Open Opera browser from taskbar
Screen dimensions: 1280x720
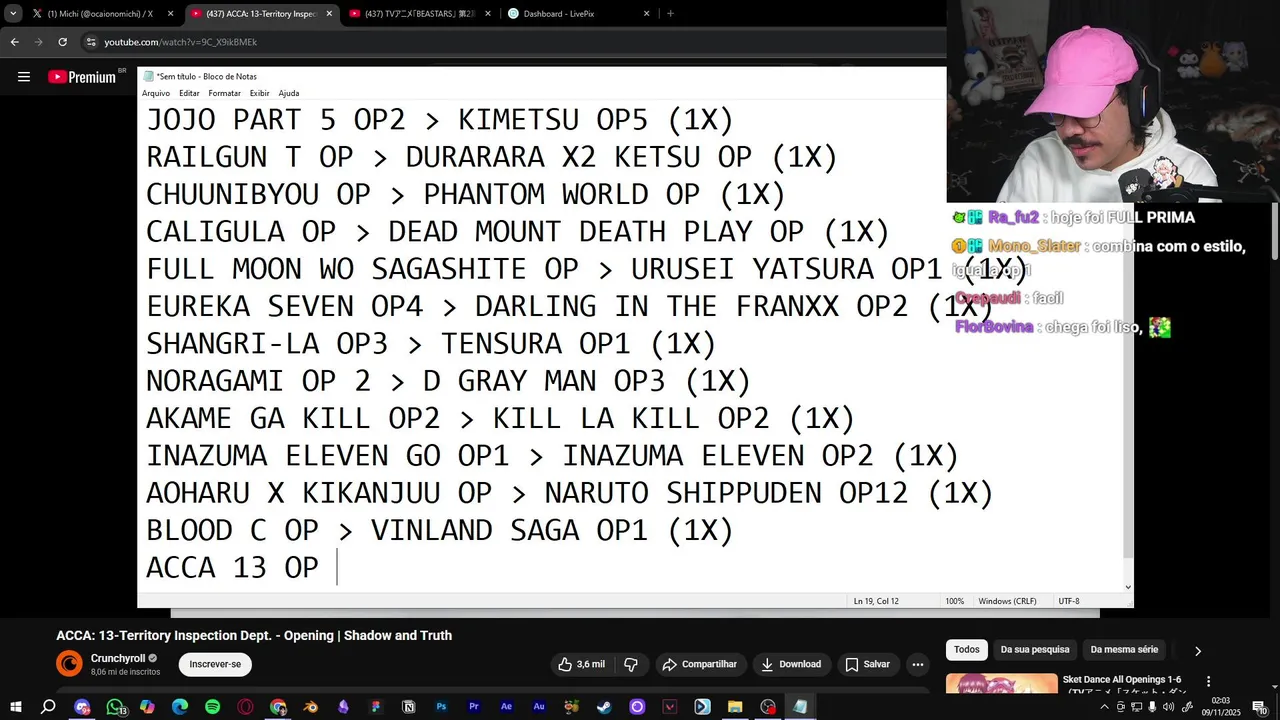245,707
